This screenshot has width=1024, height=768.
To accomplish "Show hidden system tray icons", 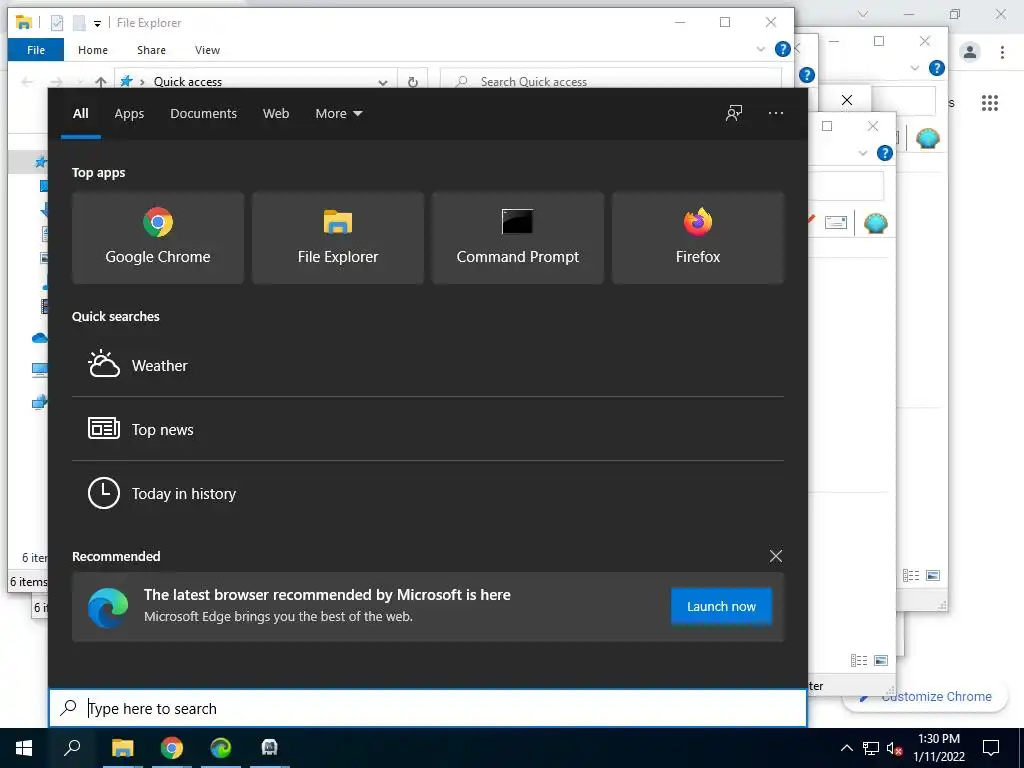I will (x=846, y=748).
